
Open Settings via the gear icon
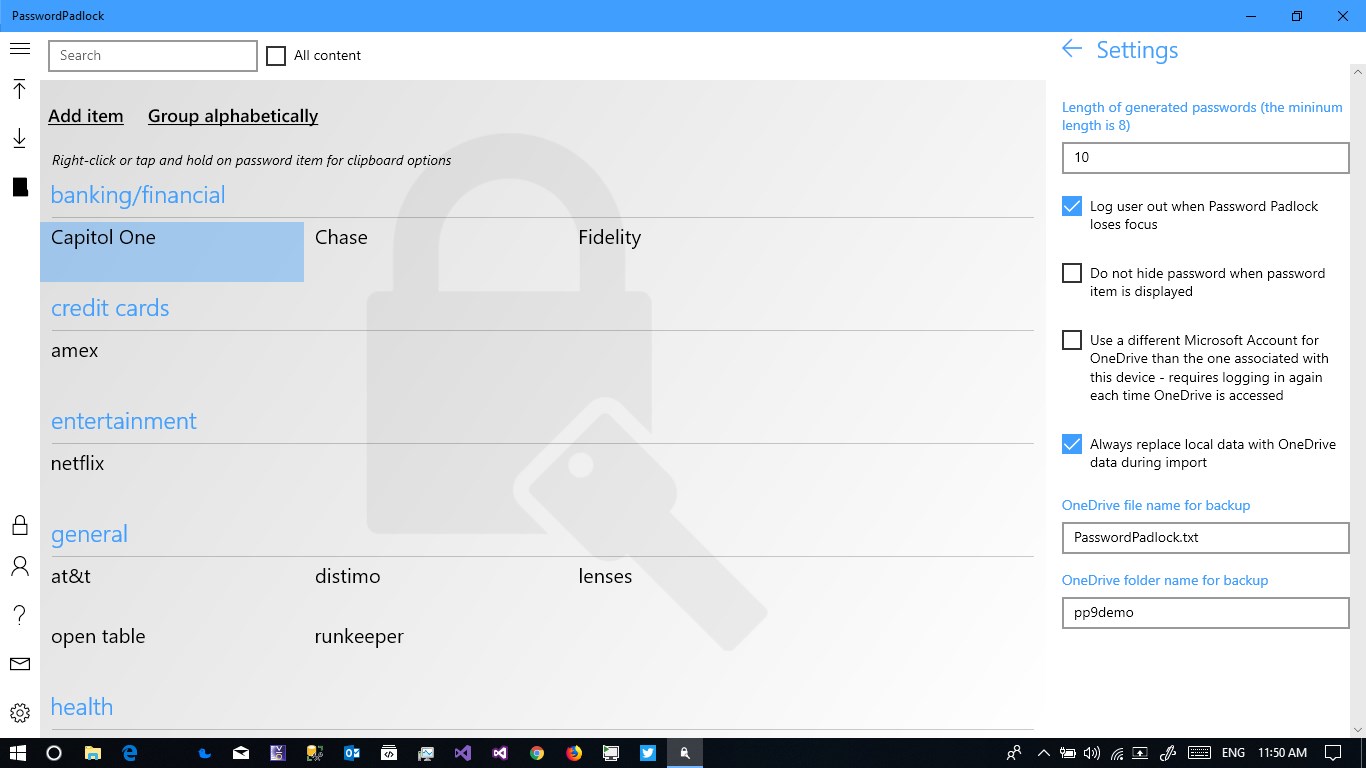pos(19,711)
